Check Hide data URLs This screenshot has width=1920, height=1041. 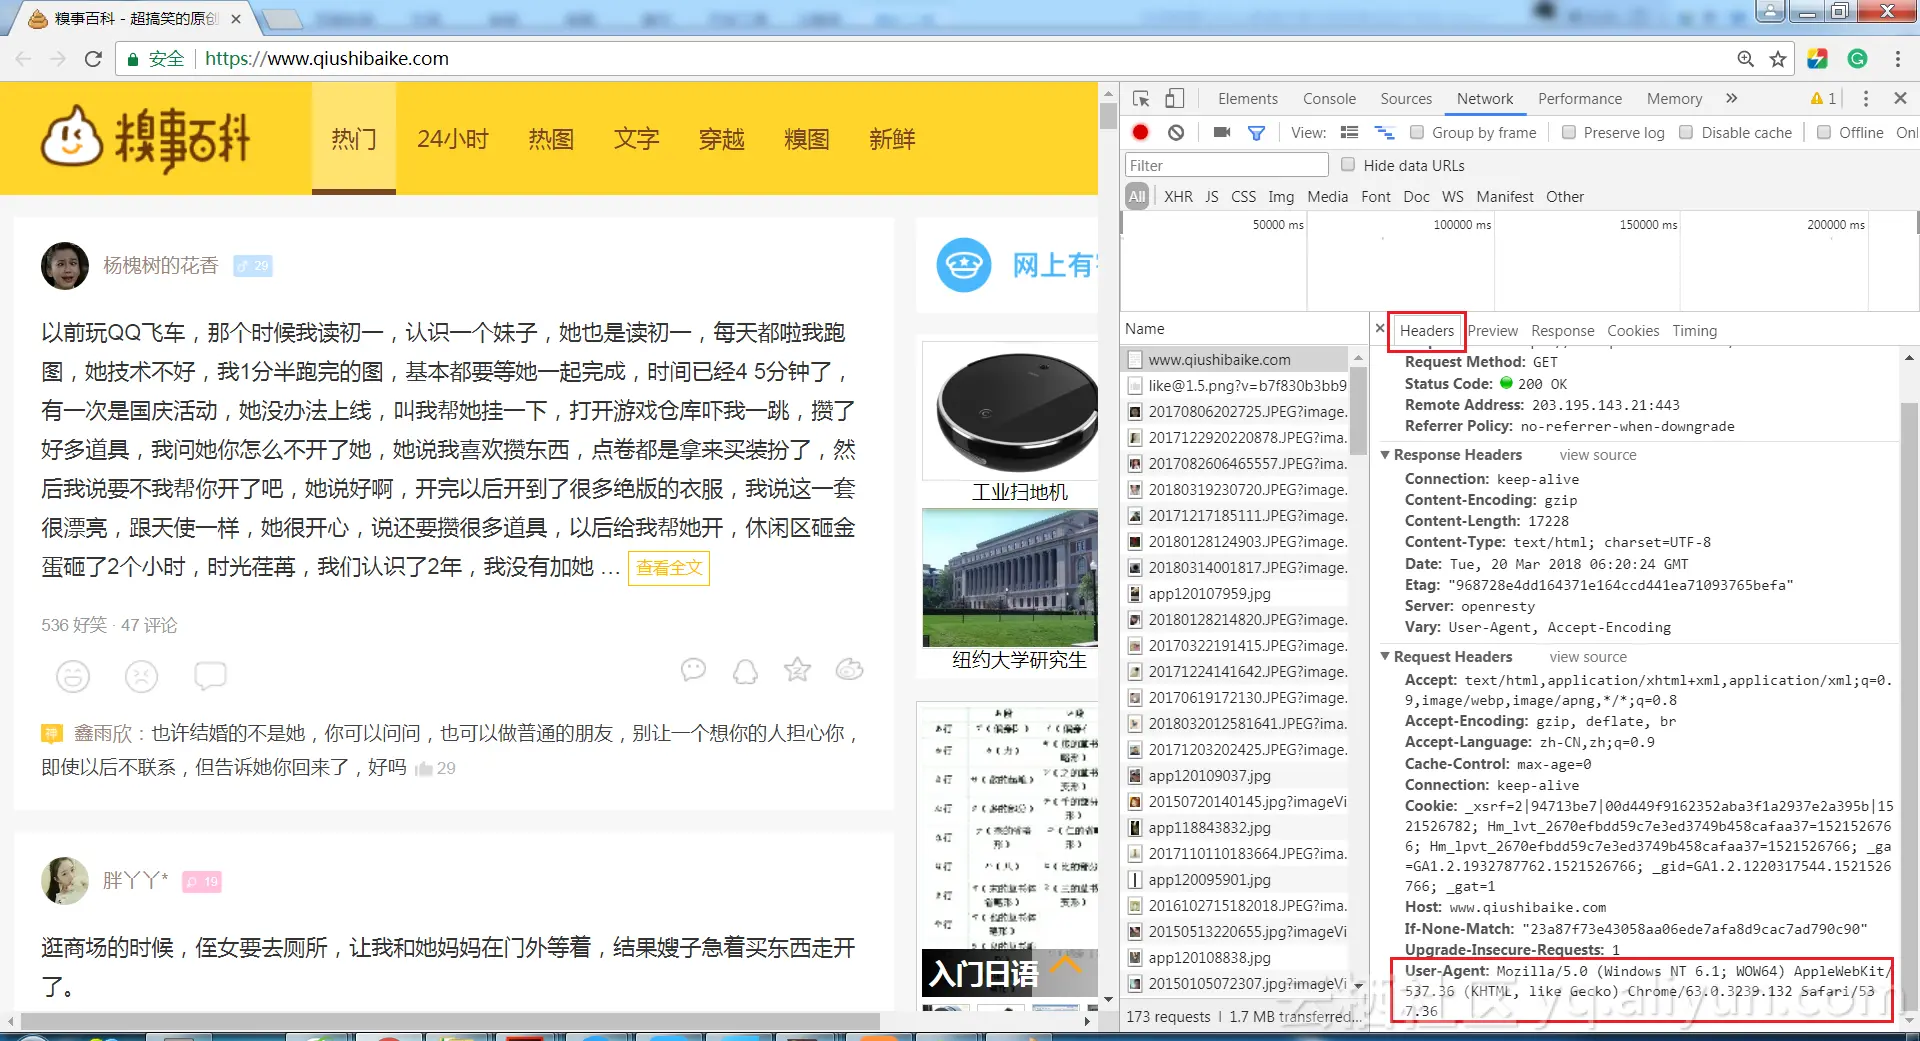1348,164
